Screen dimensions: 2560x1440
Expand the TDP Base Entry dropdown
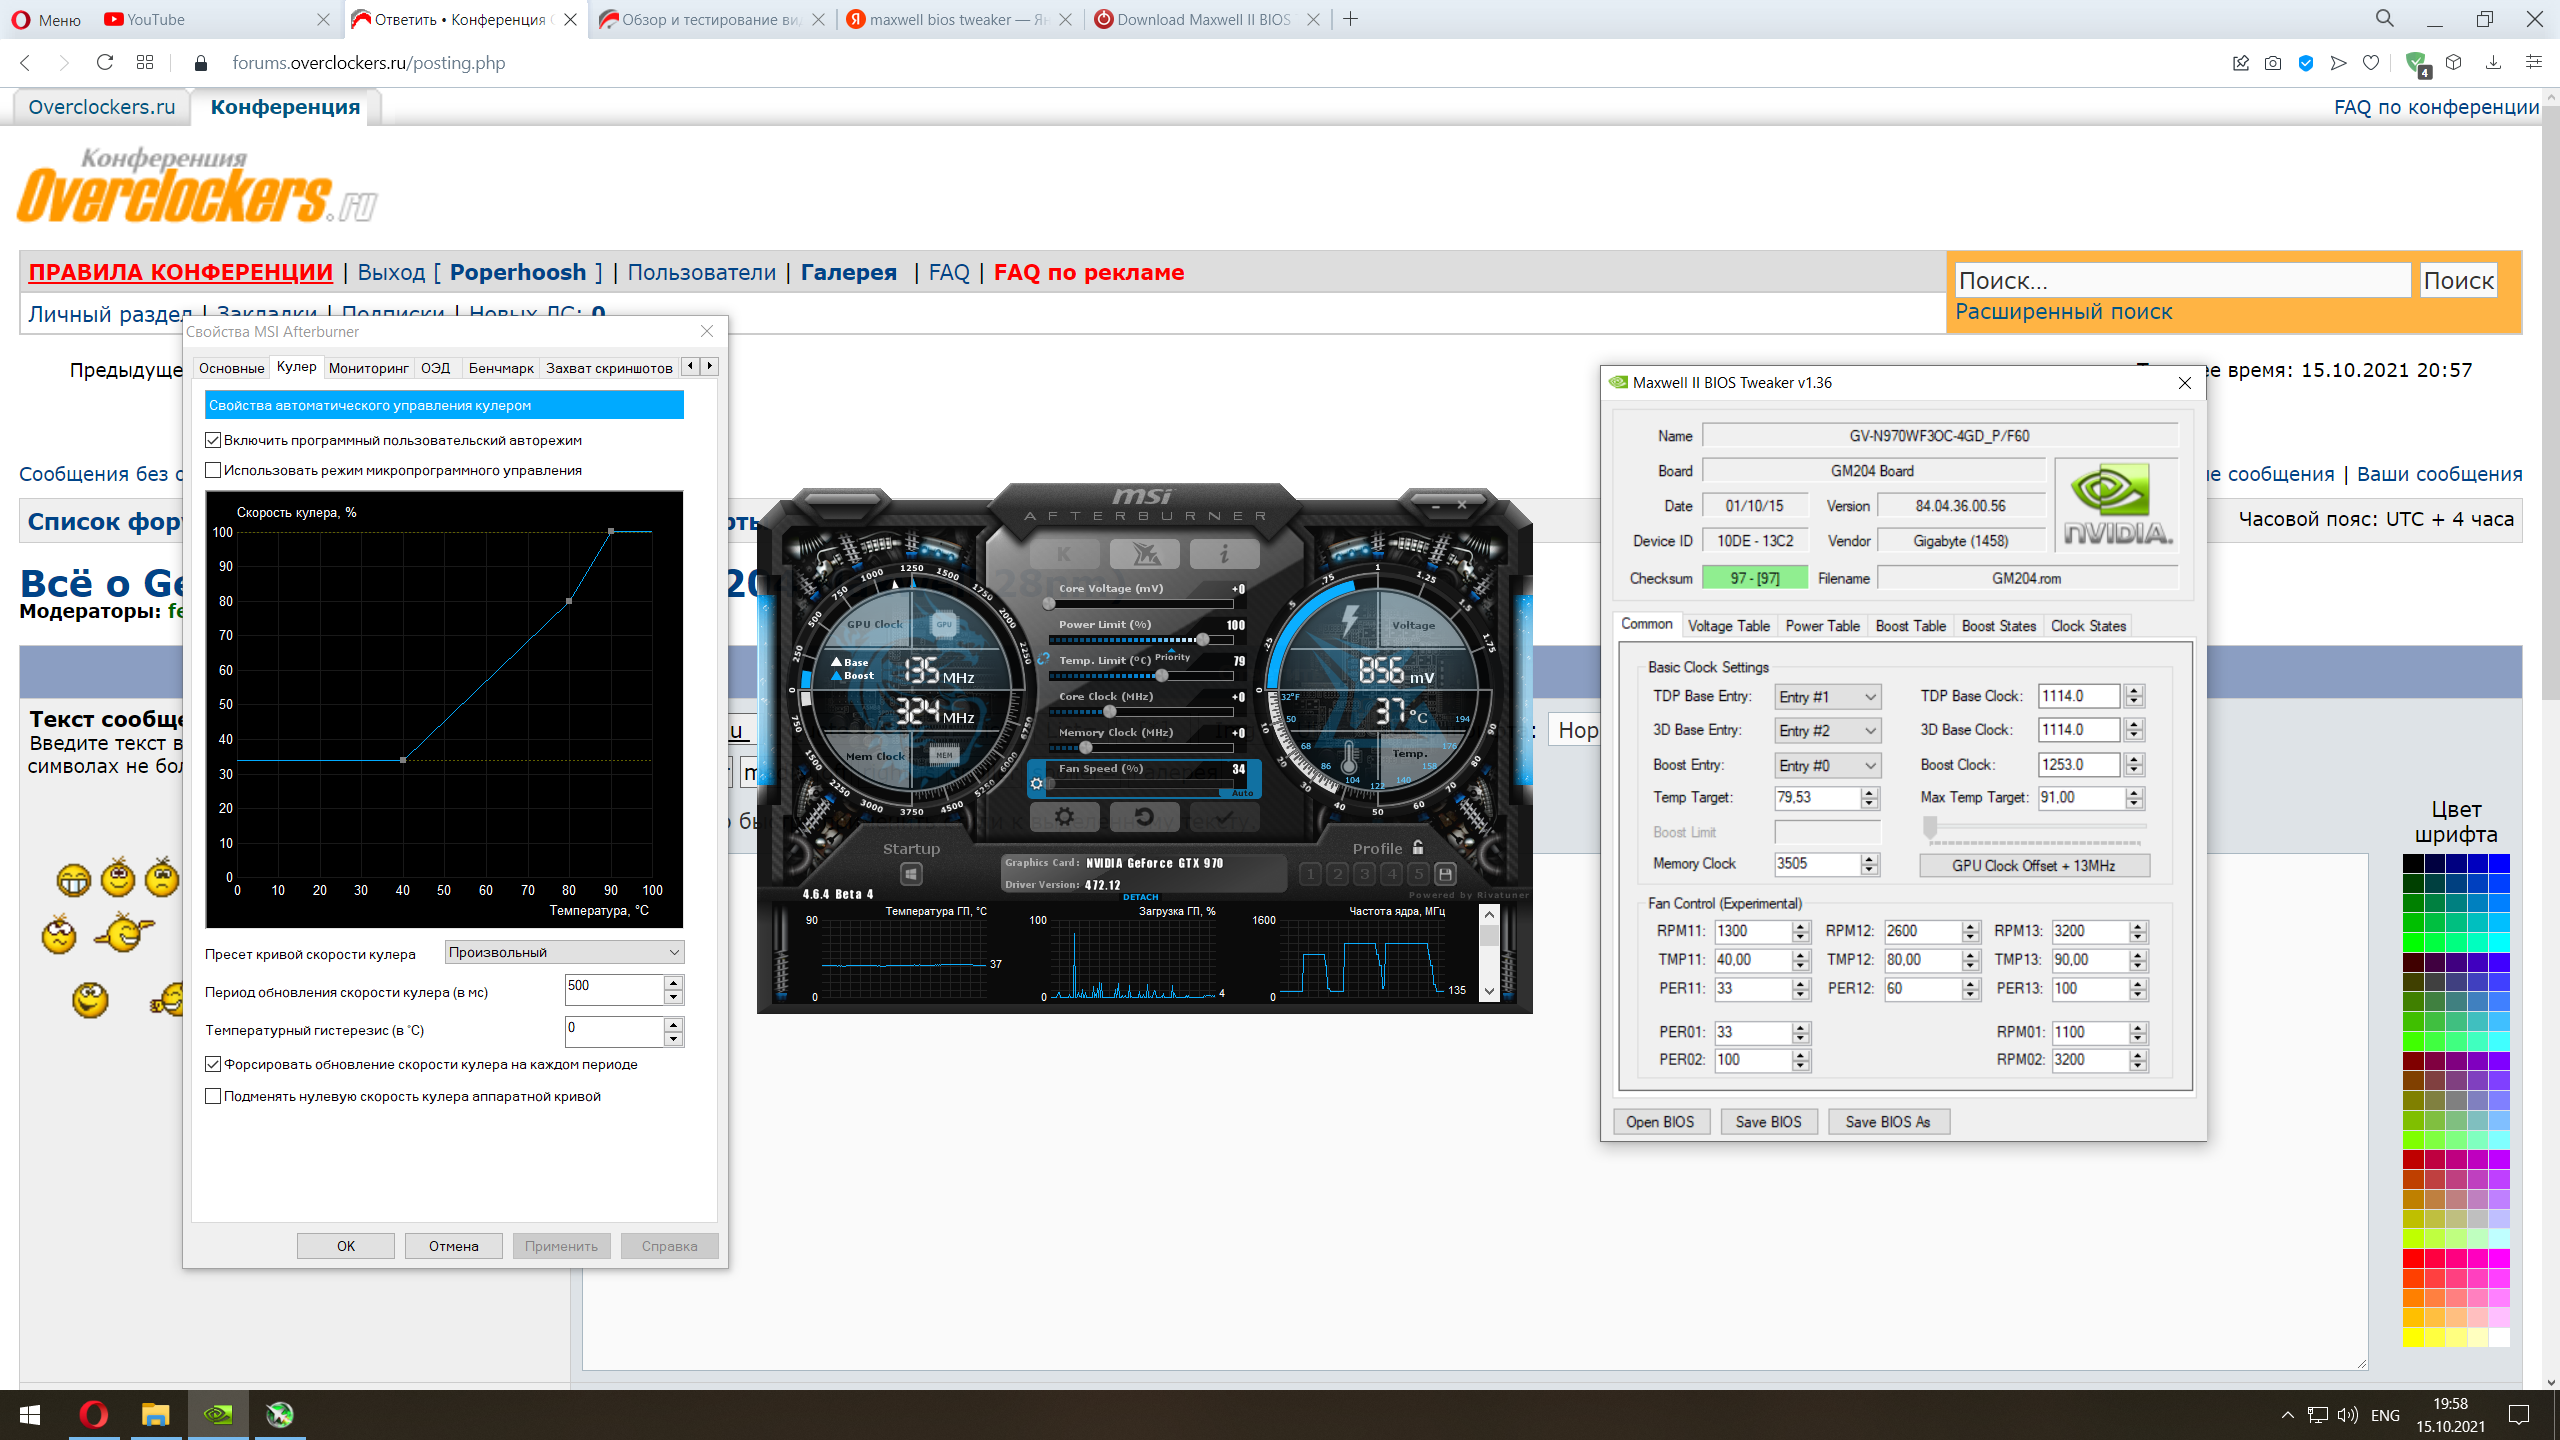pyautogui.click(x=1828, y=697)
